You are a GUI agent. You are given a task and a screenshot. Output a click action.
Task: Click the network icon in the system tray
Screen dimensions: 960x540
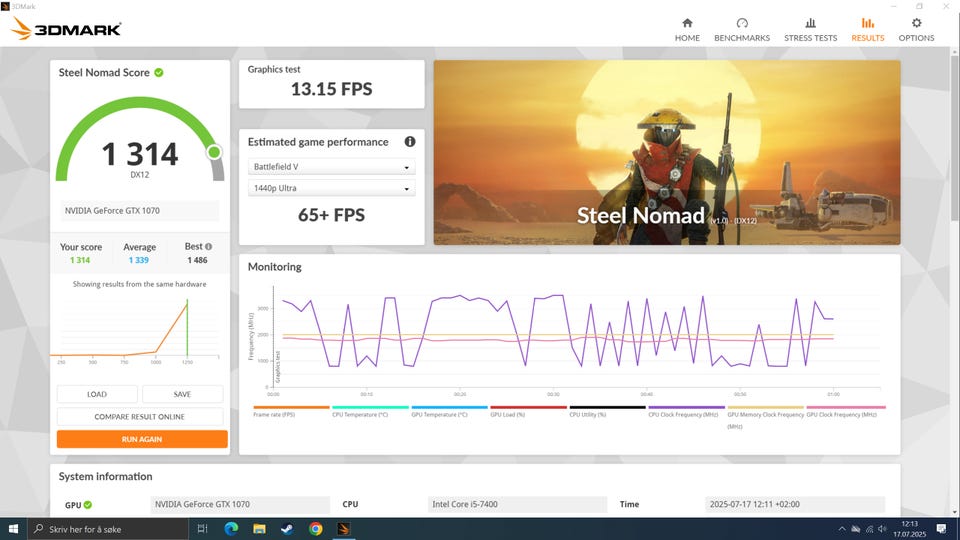click(869, 529)
